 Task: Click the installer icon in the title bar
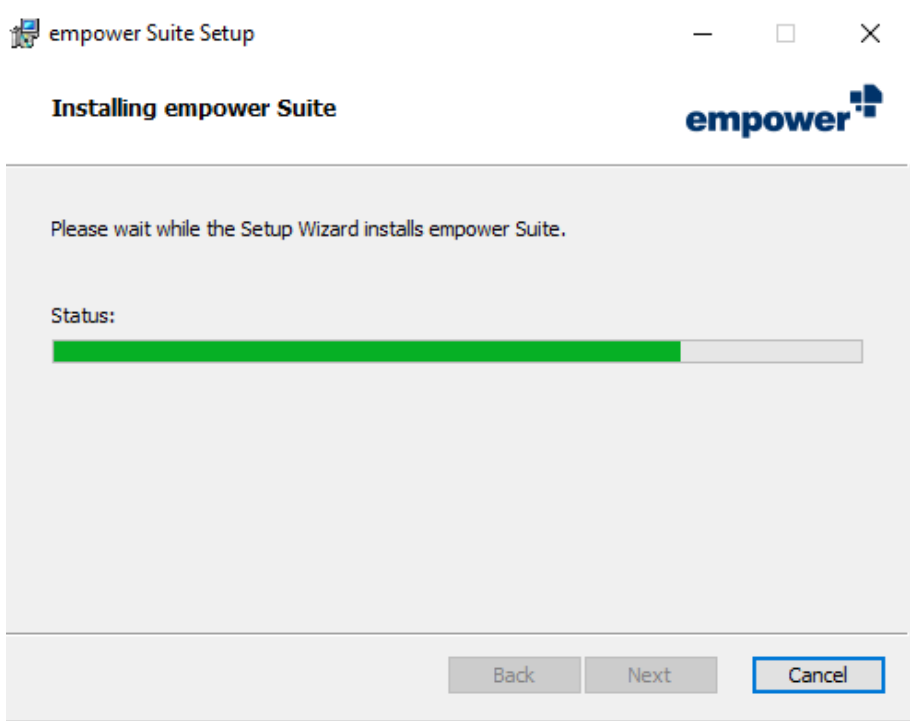pos(25,34)
